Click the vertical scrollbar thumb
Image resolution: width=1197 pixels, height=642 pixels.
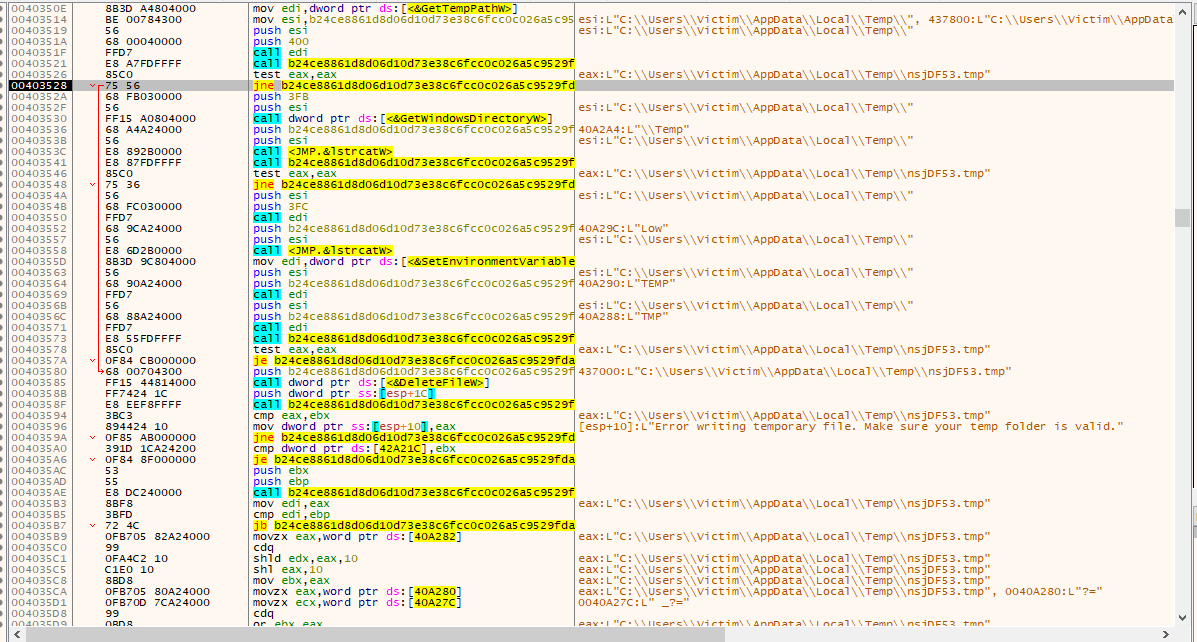1183,218
